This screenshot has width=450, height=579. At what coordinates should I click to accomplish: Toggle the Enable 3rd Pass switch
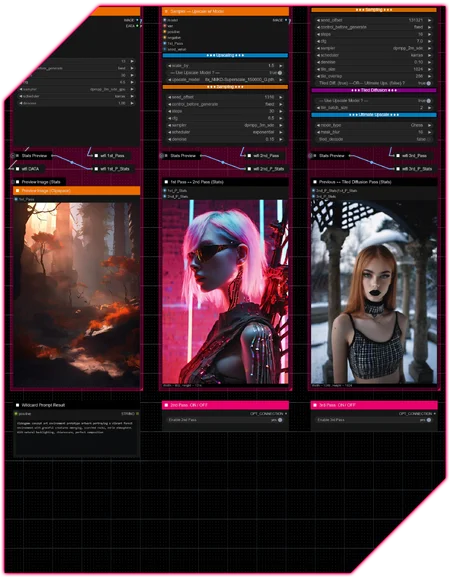[429, 420]
